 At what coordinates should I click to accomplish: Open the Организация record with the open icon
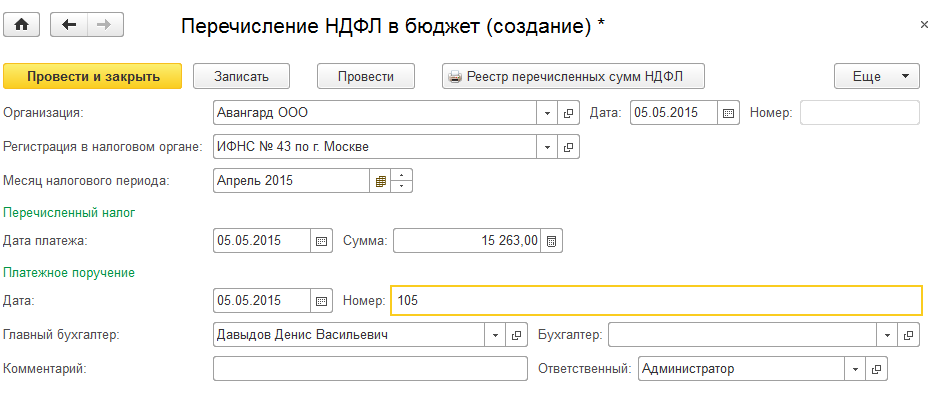pyautogui.click(x=569, y=113)
